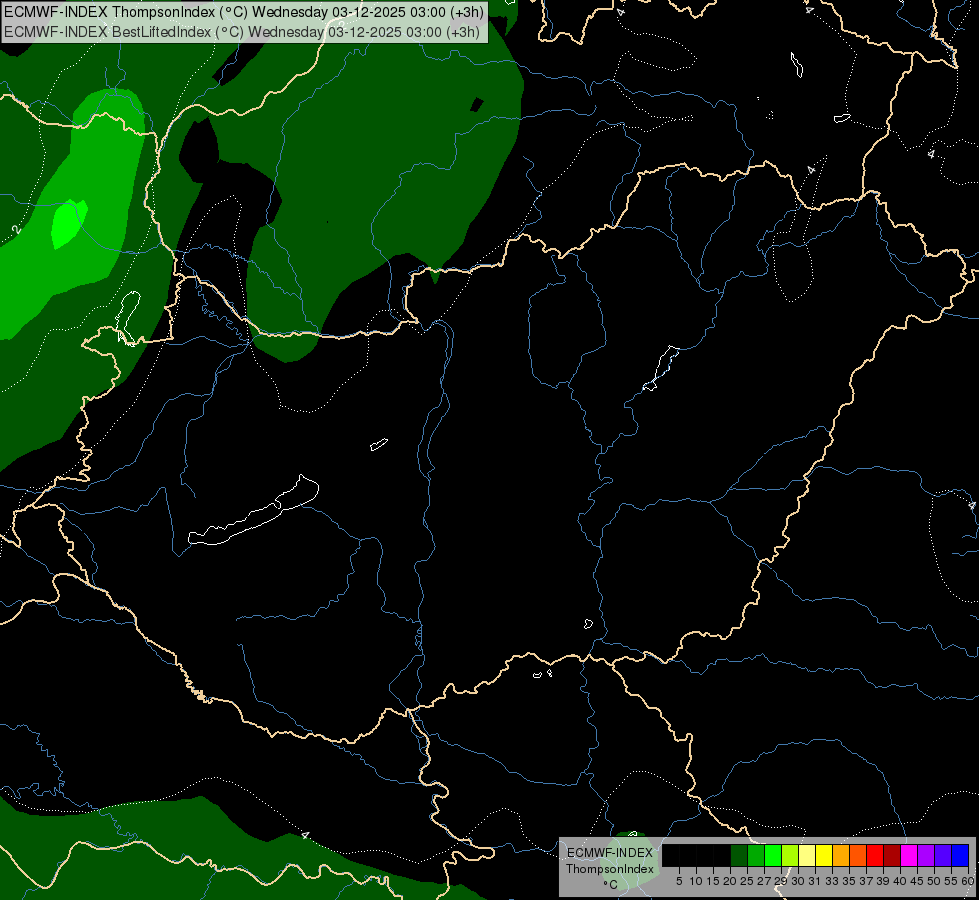Select the pale yellow 30–31 legend swatch
The image size is (979, 900).
pos(807,855)
